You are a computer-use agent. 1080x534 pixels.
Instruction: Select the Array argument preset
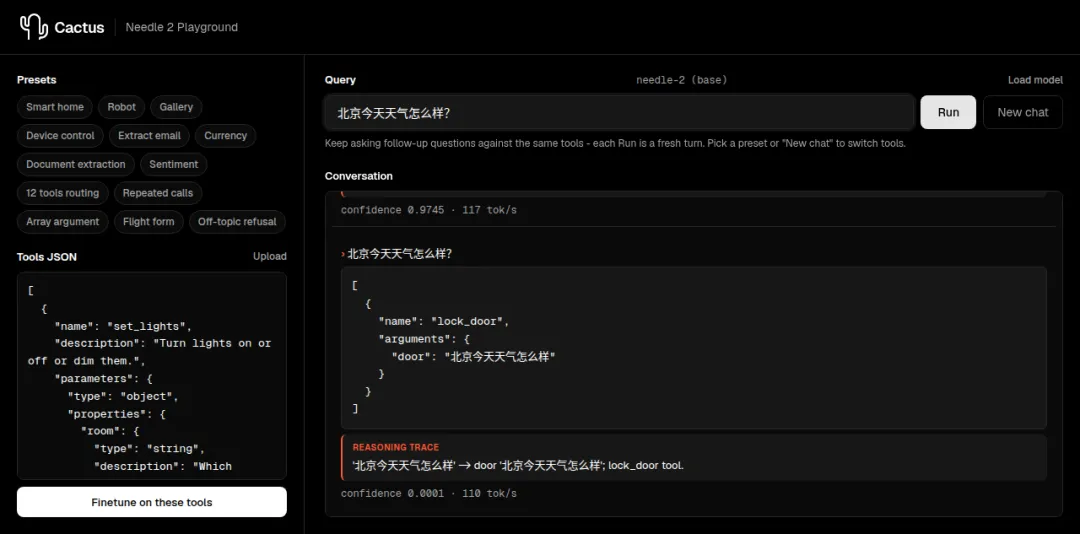pos(63,222)
